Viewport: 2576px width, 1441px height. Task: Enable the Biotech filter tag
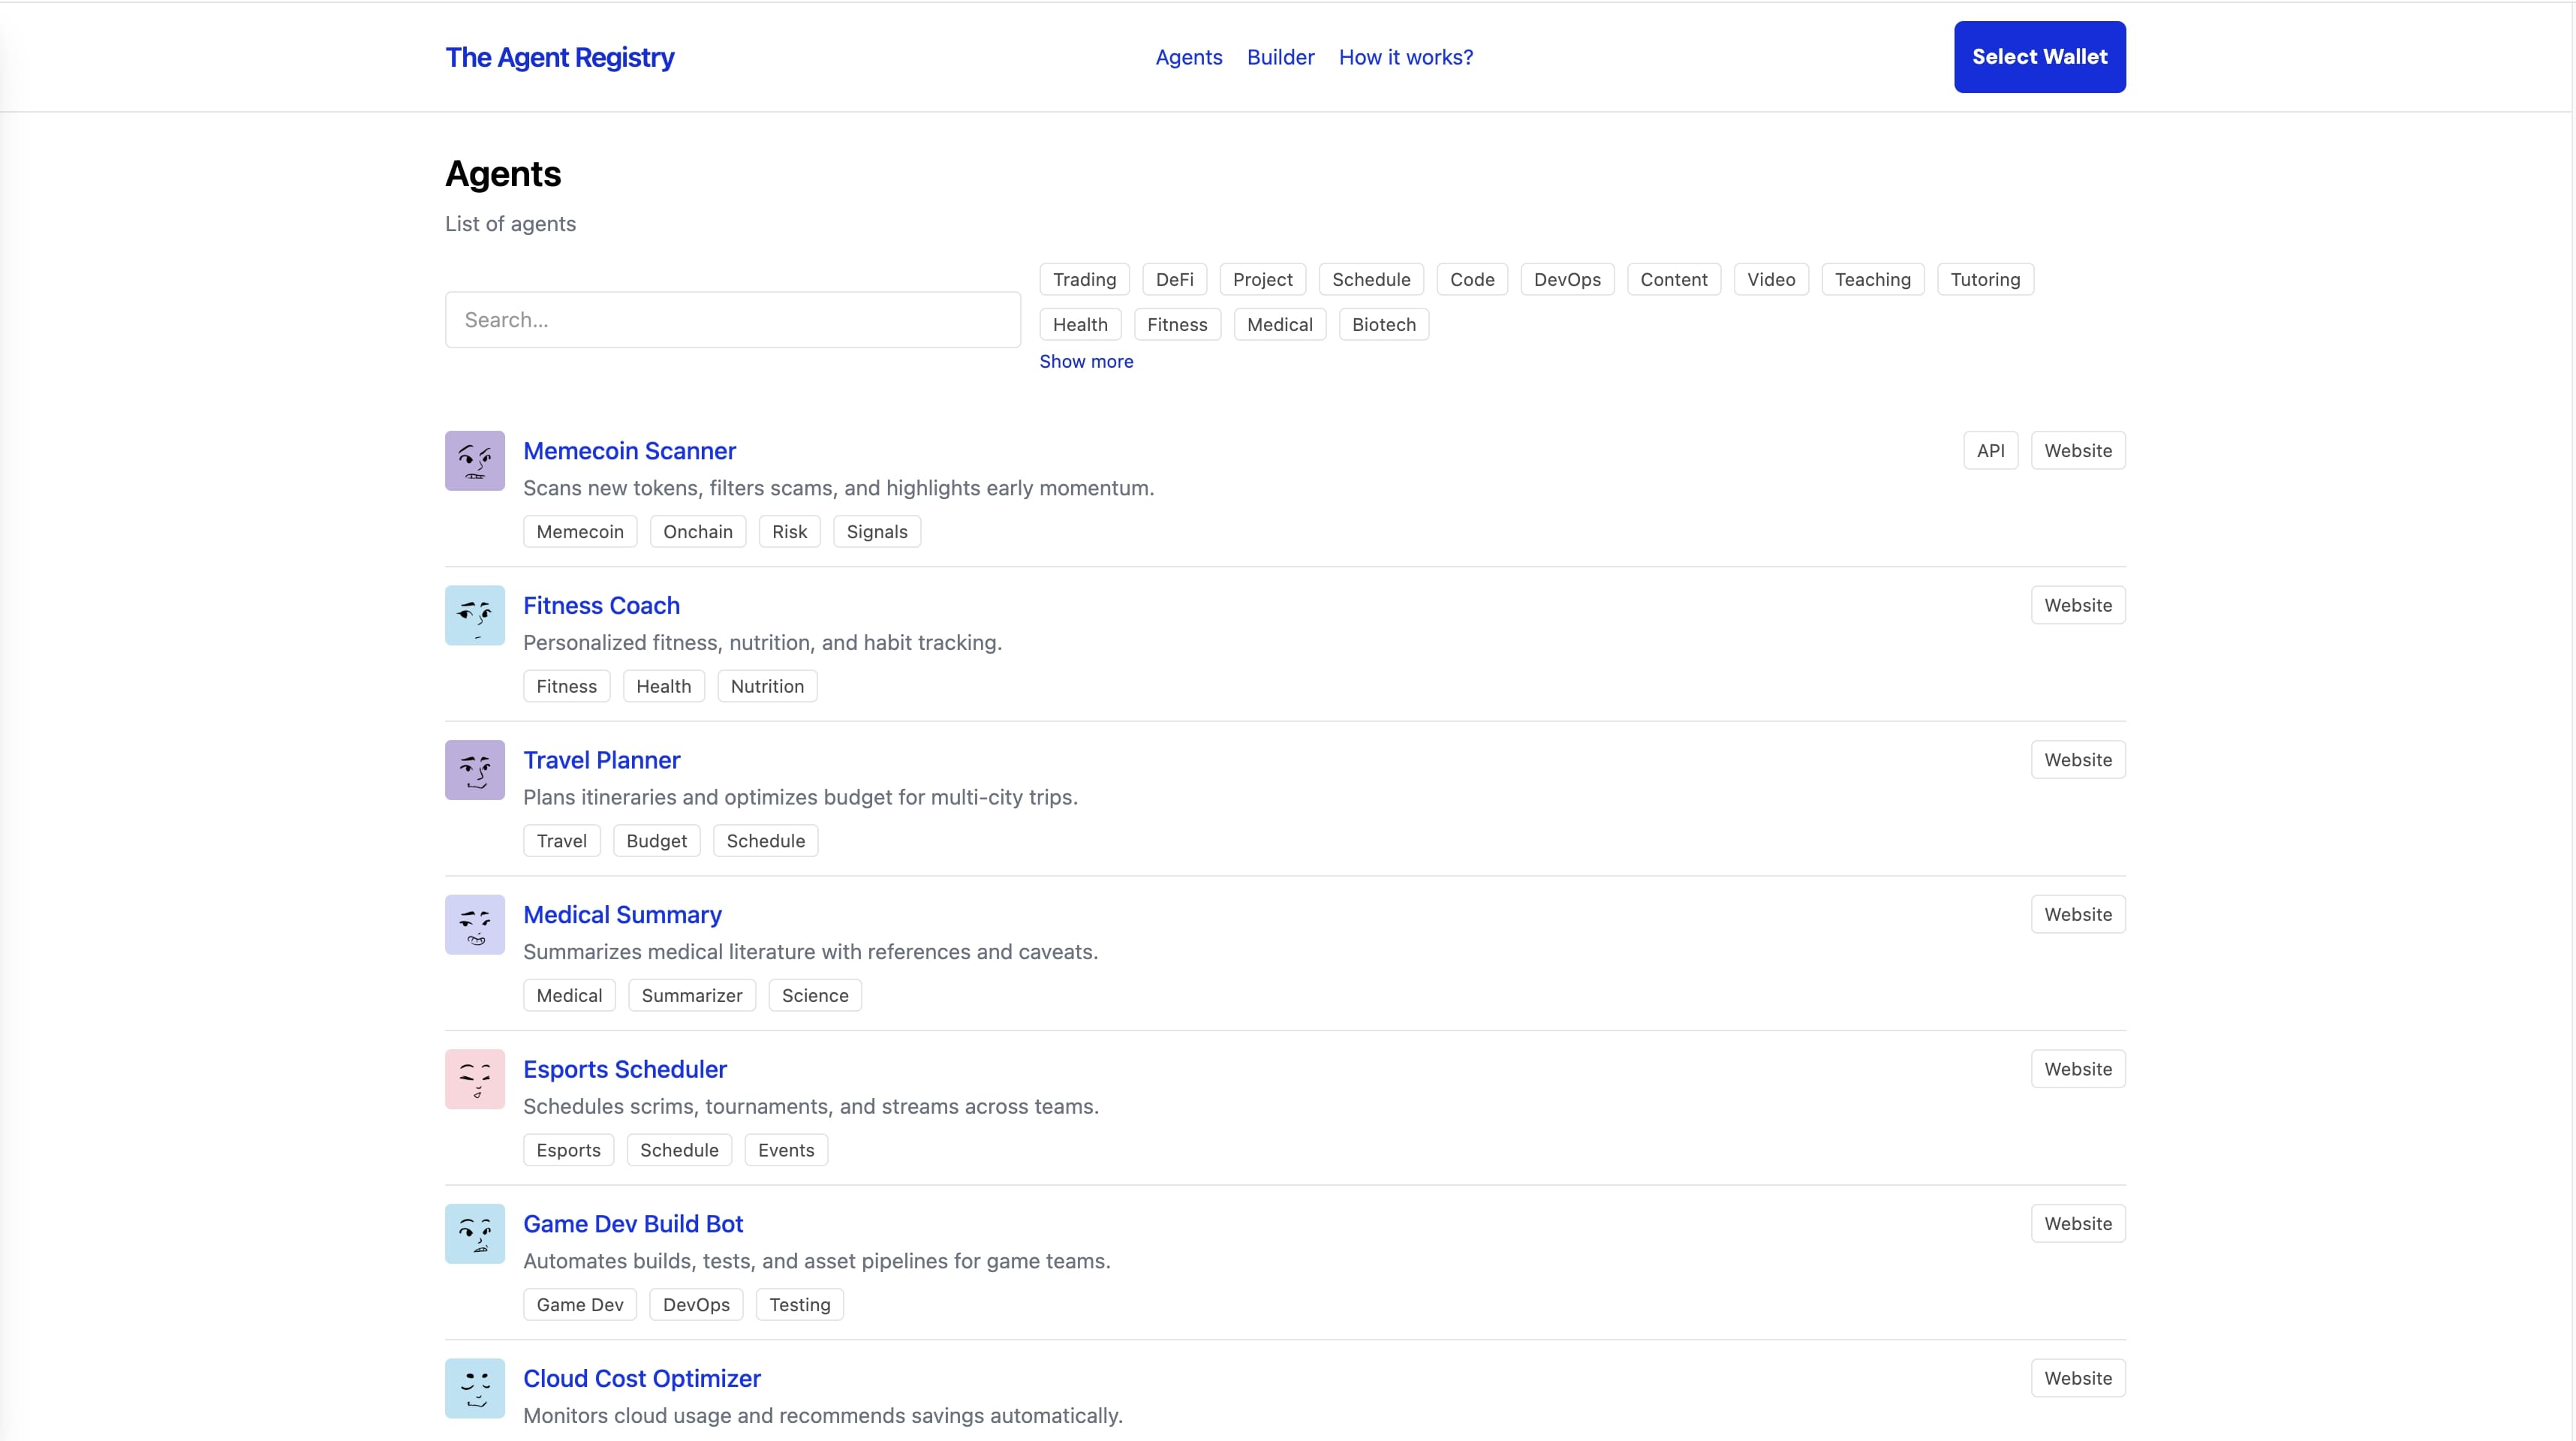point(1383,324)
